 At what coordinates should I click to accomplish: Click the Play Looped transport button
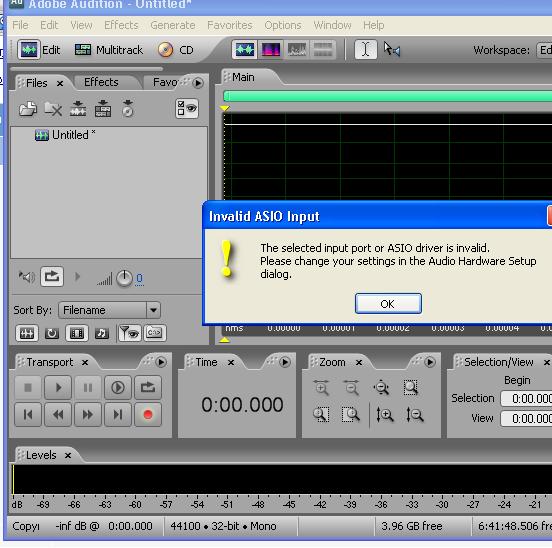click(x=148, y=388)
